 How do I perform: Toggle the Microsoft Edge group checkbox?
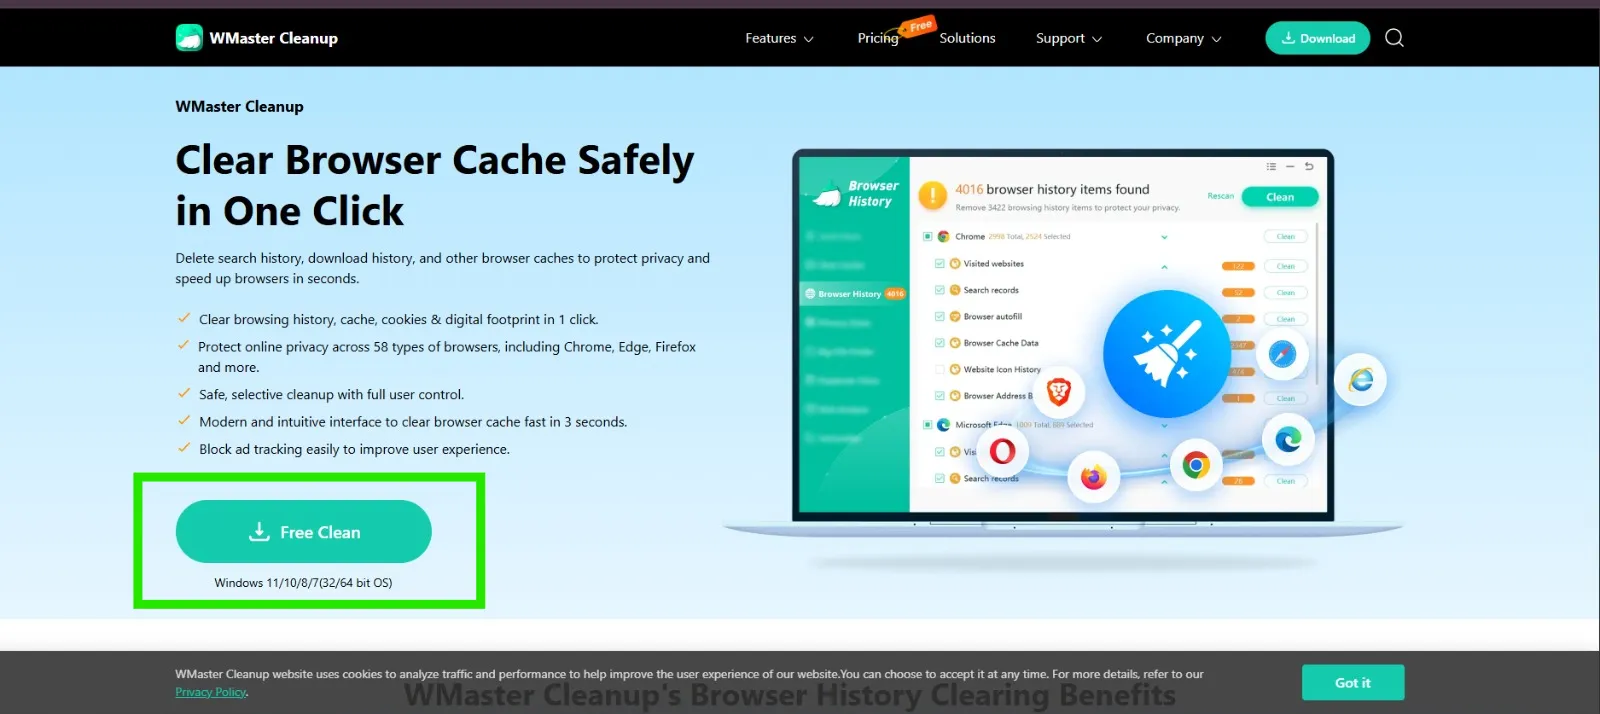pos(928,425)
